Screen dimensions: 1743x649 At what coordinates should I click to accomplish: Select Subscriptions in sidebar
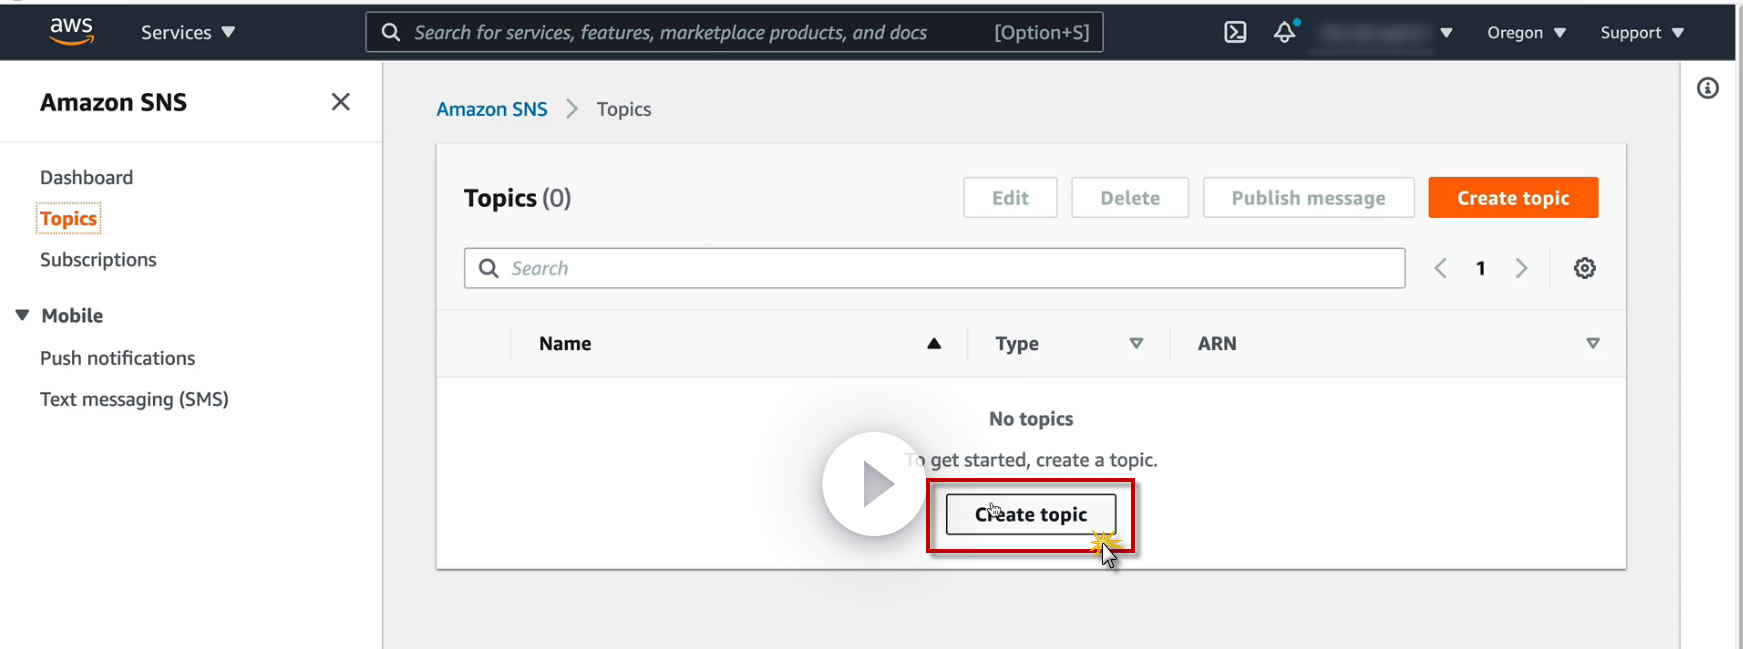point(98,260)
